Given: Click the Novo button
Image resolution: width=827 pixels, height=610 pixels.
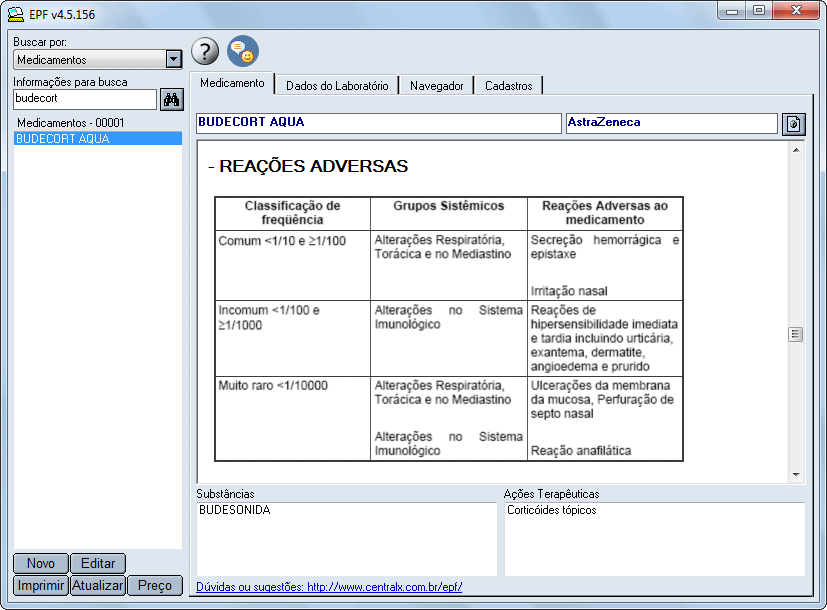Looking at the screenshot, I should click(x=41, y=564).
